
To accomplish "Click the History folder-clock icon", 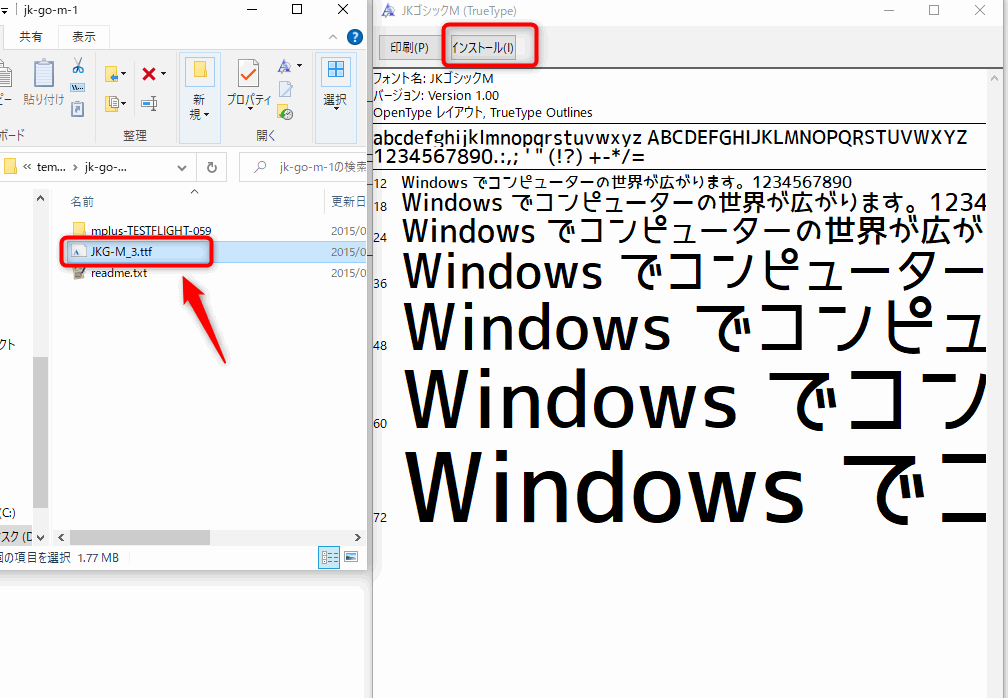I will tap(285, 112).
